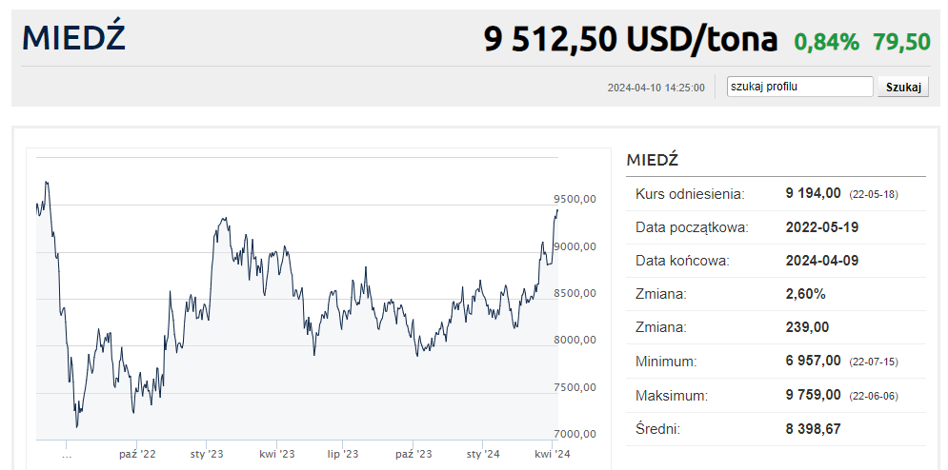
Task: Click the ellipsis label on chart time axis
Action: (x=67, y=454)
